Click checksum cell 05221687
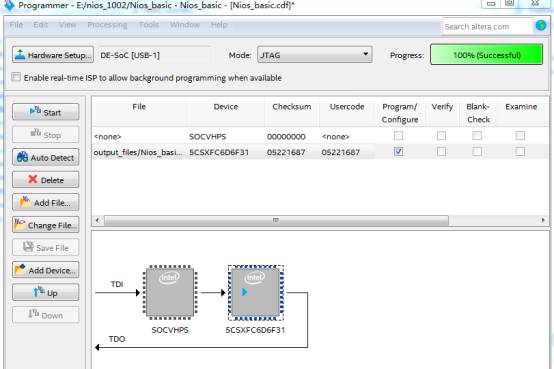The height and width of the screenshot is (369, 554). pos(292,152)
